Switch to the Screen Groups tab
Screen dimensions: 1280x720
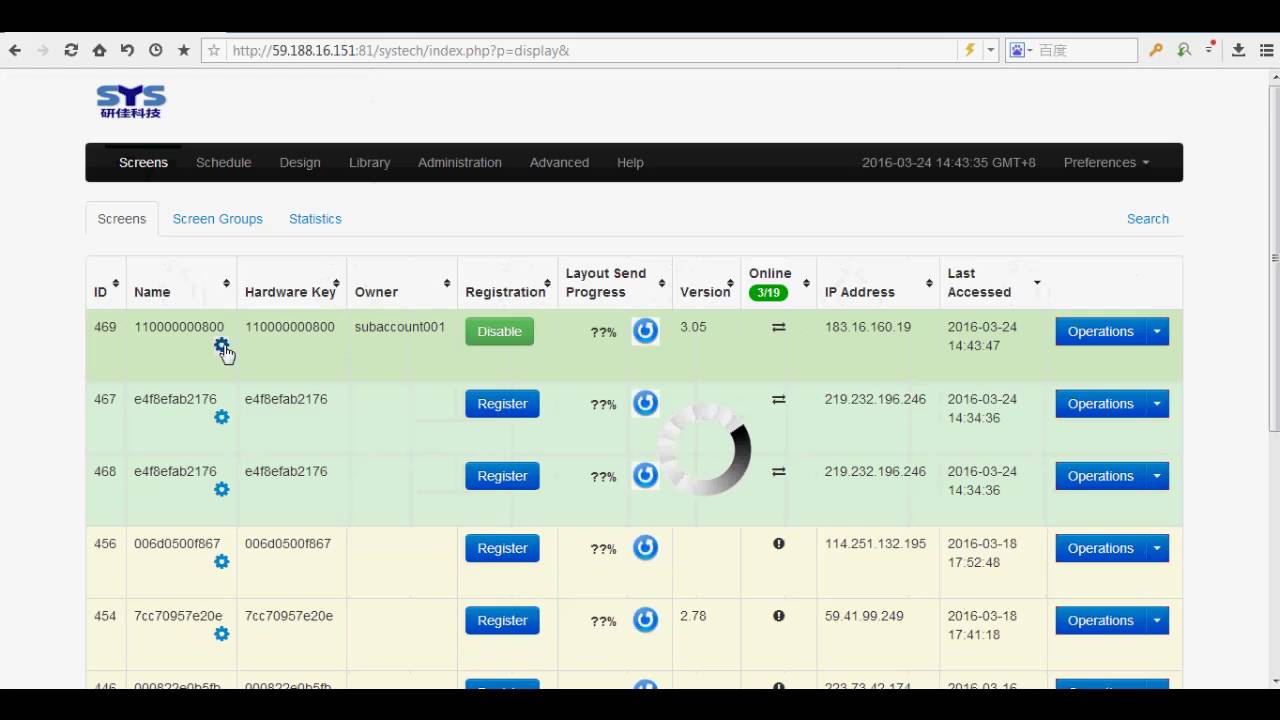tap(217, 219)
